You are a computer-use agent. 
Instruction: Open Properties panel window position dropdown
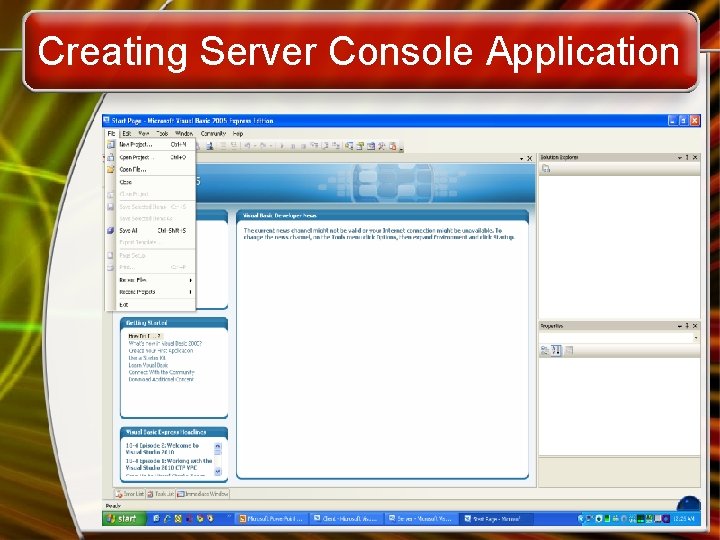680,326
